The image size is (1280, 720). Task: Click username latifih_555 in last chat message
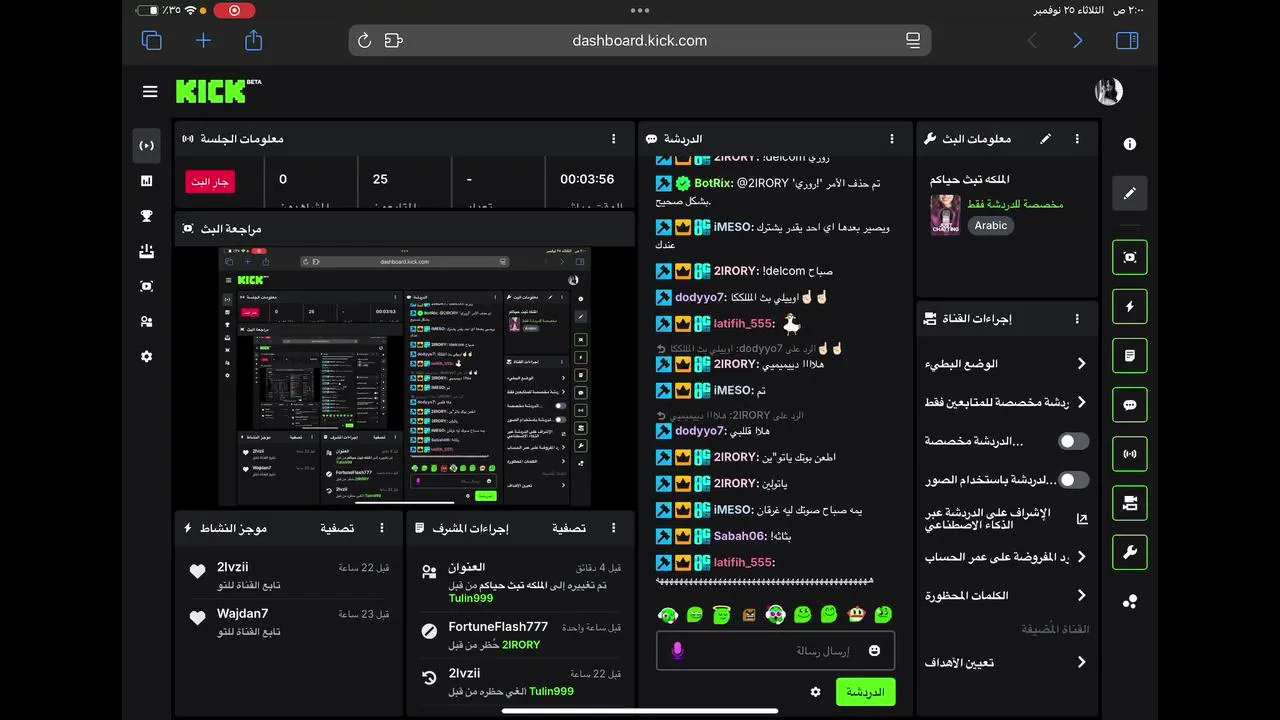(743, 562)
